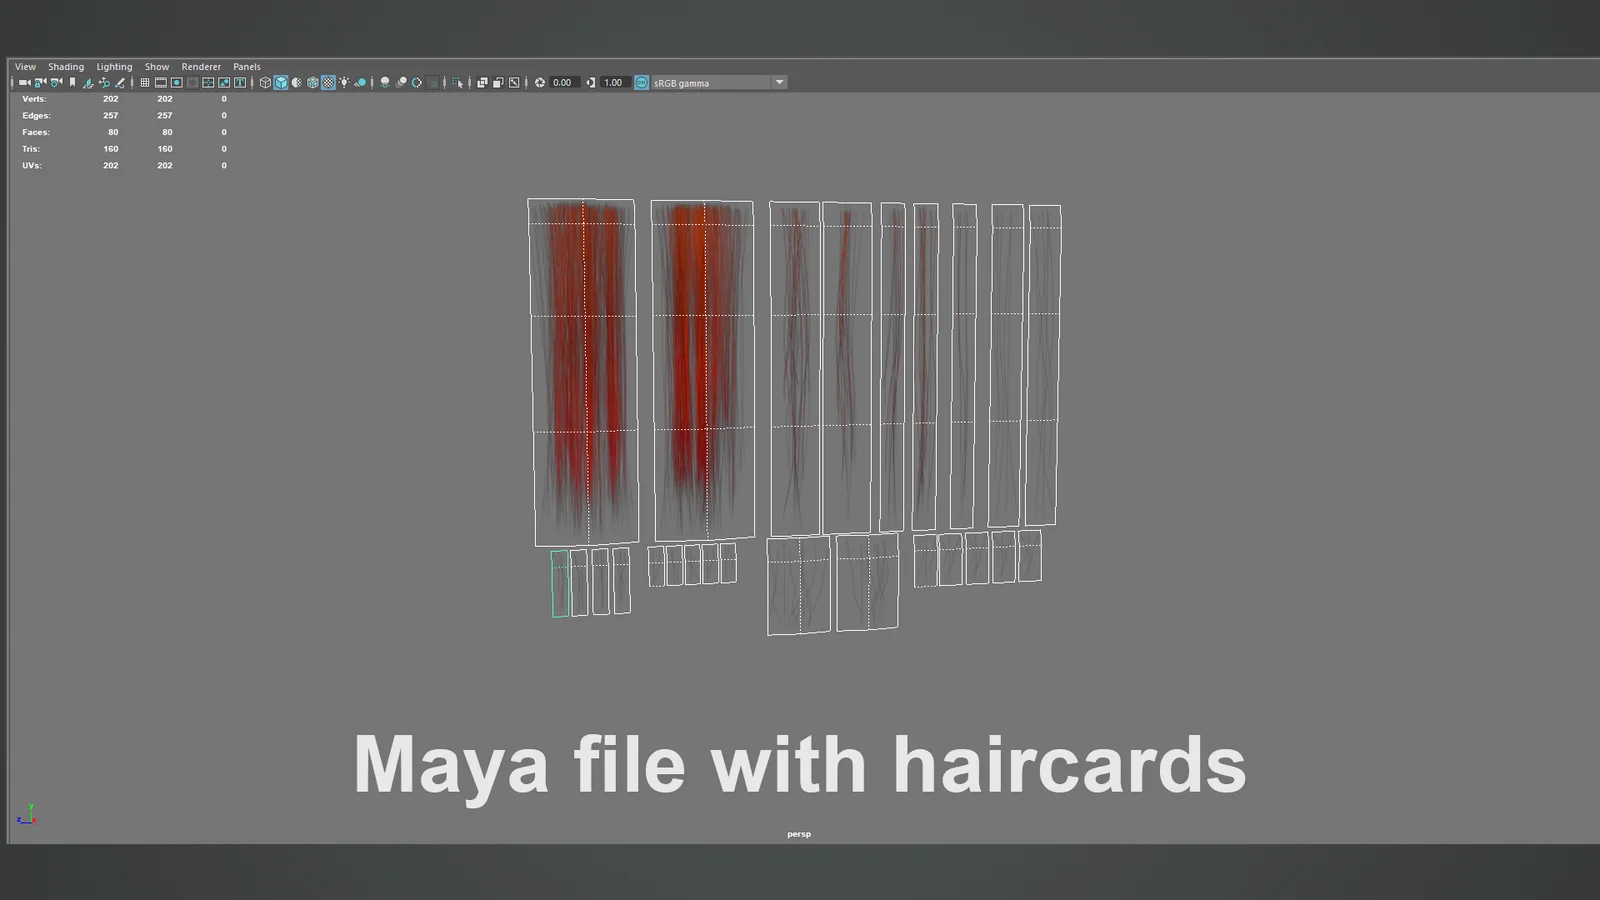Open the Renderer menu
The width and height of the screenshot is (1600, 900).
coord(201,66)
